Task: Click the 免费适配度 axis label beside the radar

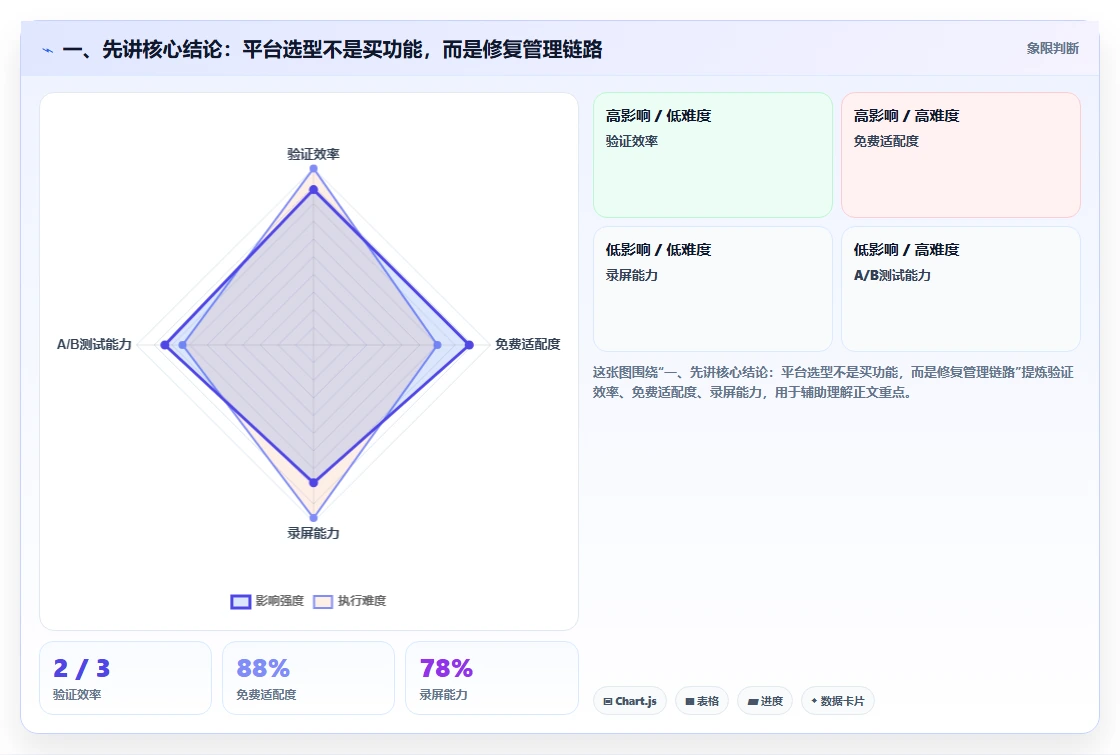Action: (x=528, y=344)
